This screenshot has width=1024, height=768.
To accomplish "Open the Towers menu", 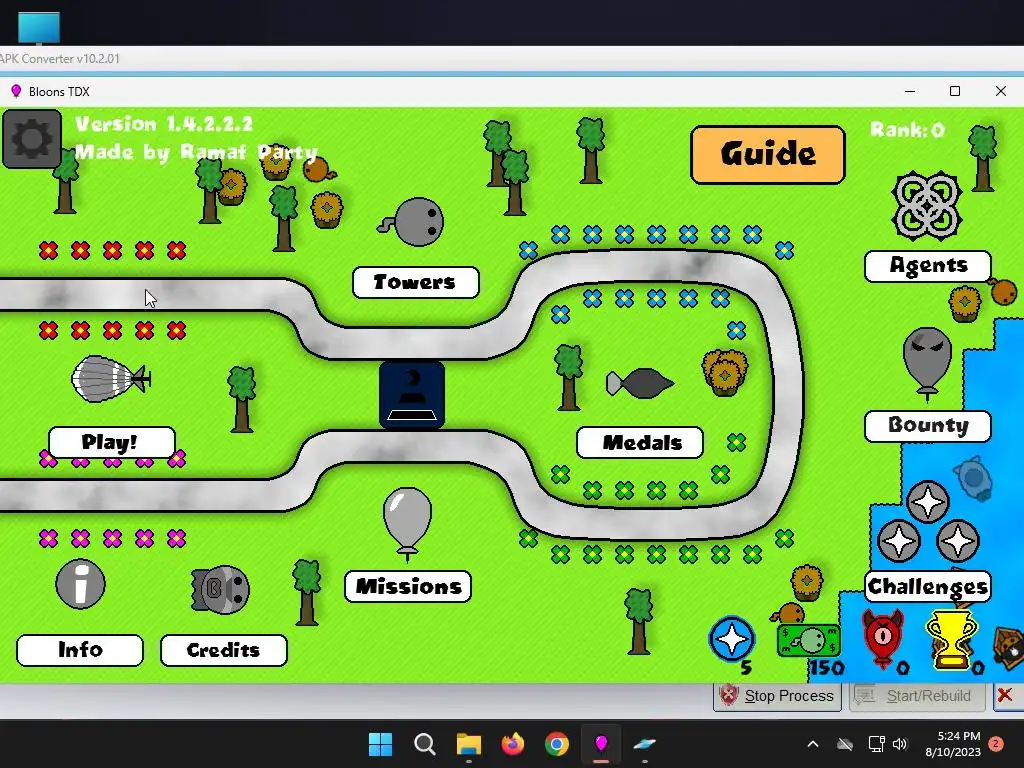I will pyautogui.click(x=415, y=282).
